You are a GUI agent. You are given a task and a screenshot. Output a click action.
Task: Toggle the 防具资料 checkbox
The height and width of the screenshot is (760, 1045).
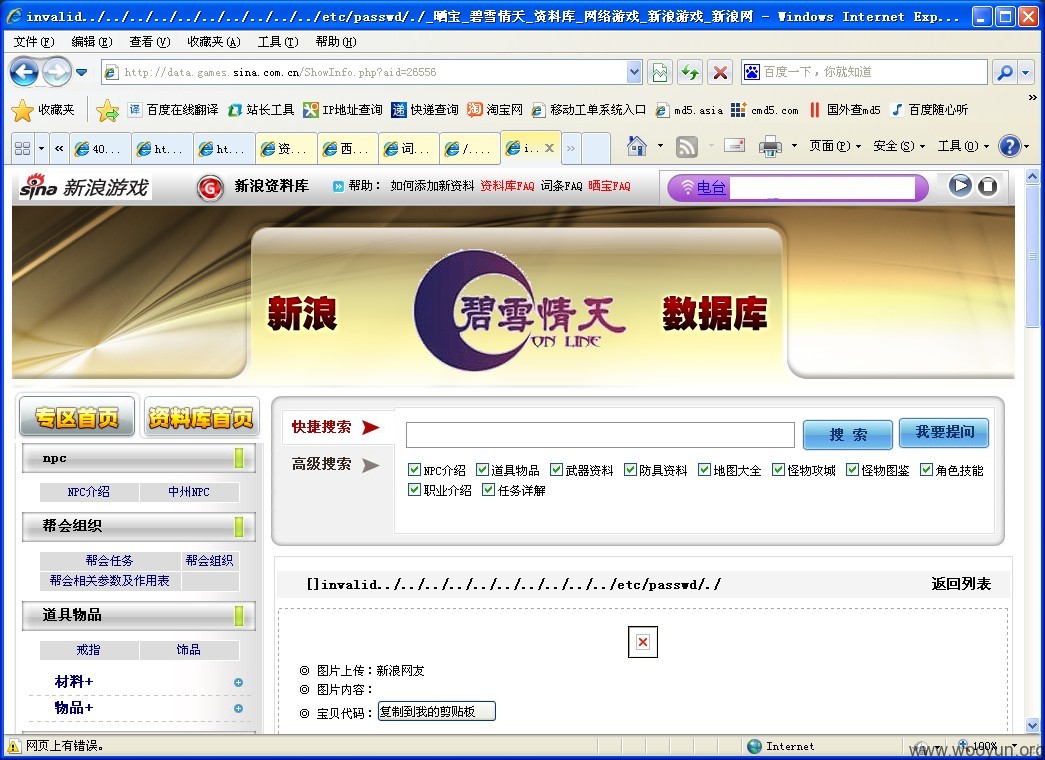point(630,470)
